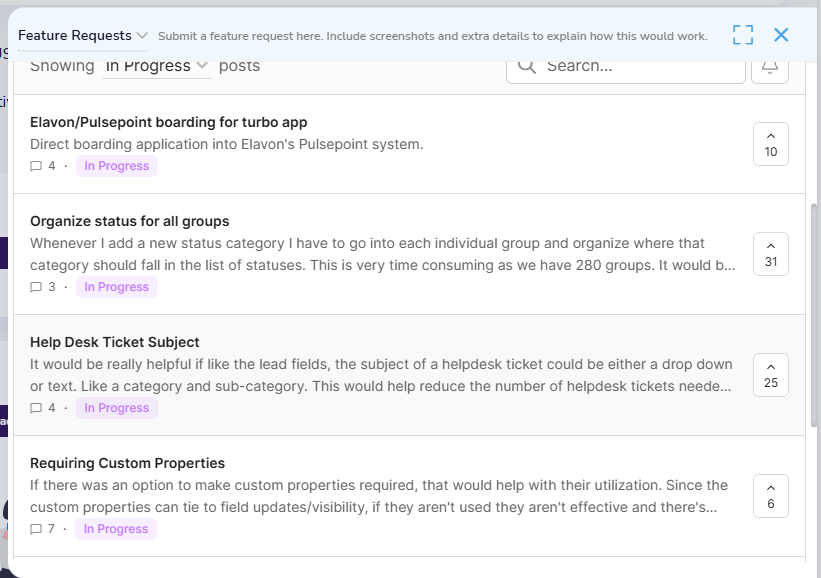
Task: Click comment icon on Elavon/Pulsepoint post
Action: click(x=37, y=167)
